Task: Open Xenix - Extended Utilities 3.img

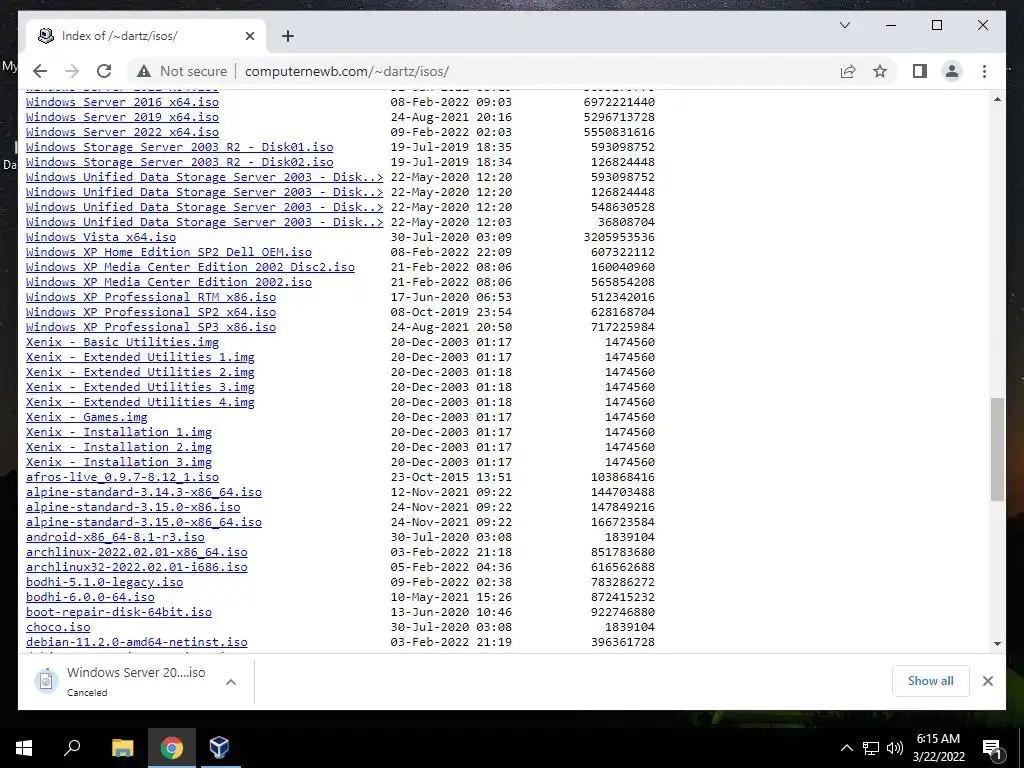Action: tap(140, 387)
